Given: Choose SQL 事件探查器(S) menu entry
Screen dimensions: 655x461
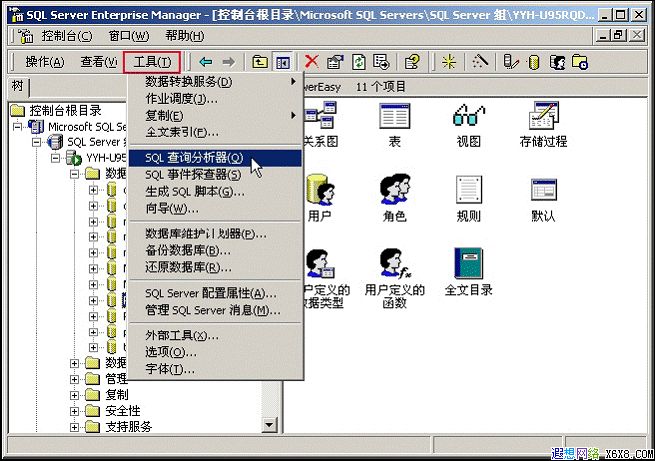Looking at the screenshot, I should [215, 175].
